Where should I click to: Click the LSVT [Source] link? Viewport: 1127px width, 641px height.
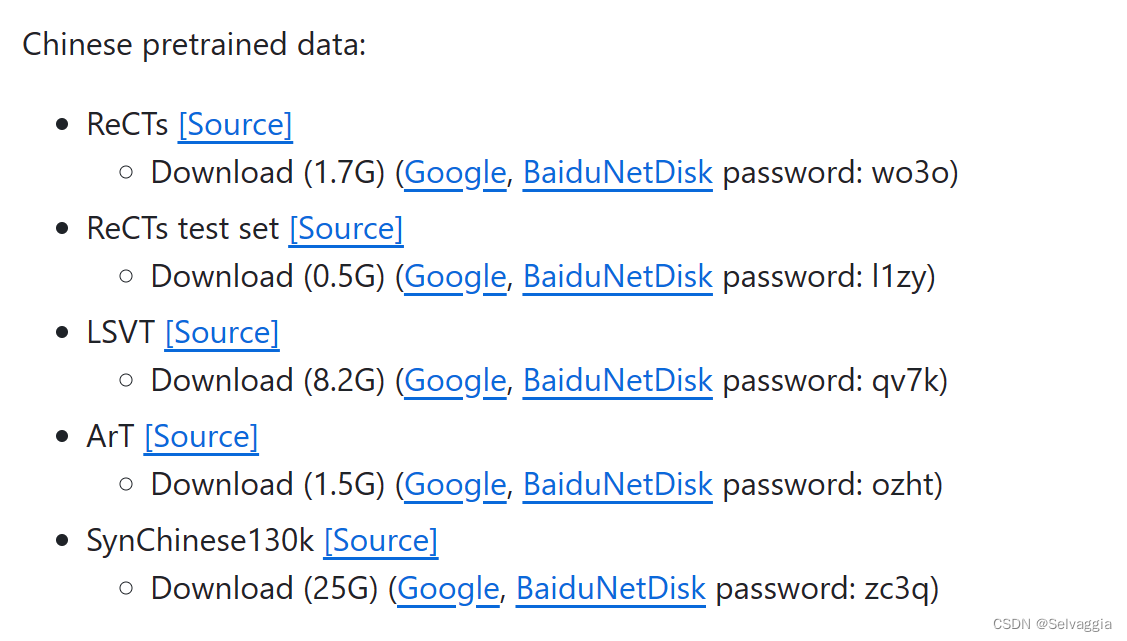click(222, 333)
